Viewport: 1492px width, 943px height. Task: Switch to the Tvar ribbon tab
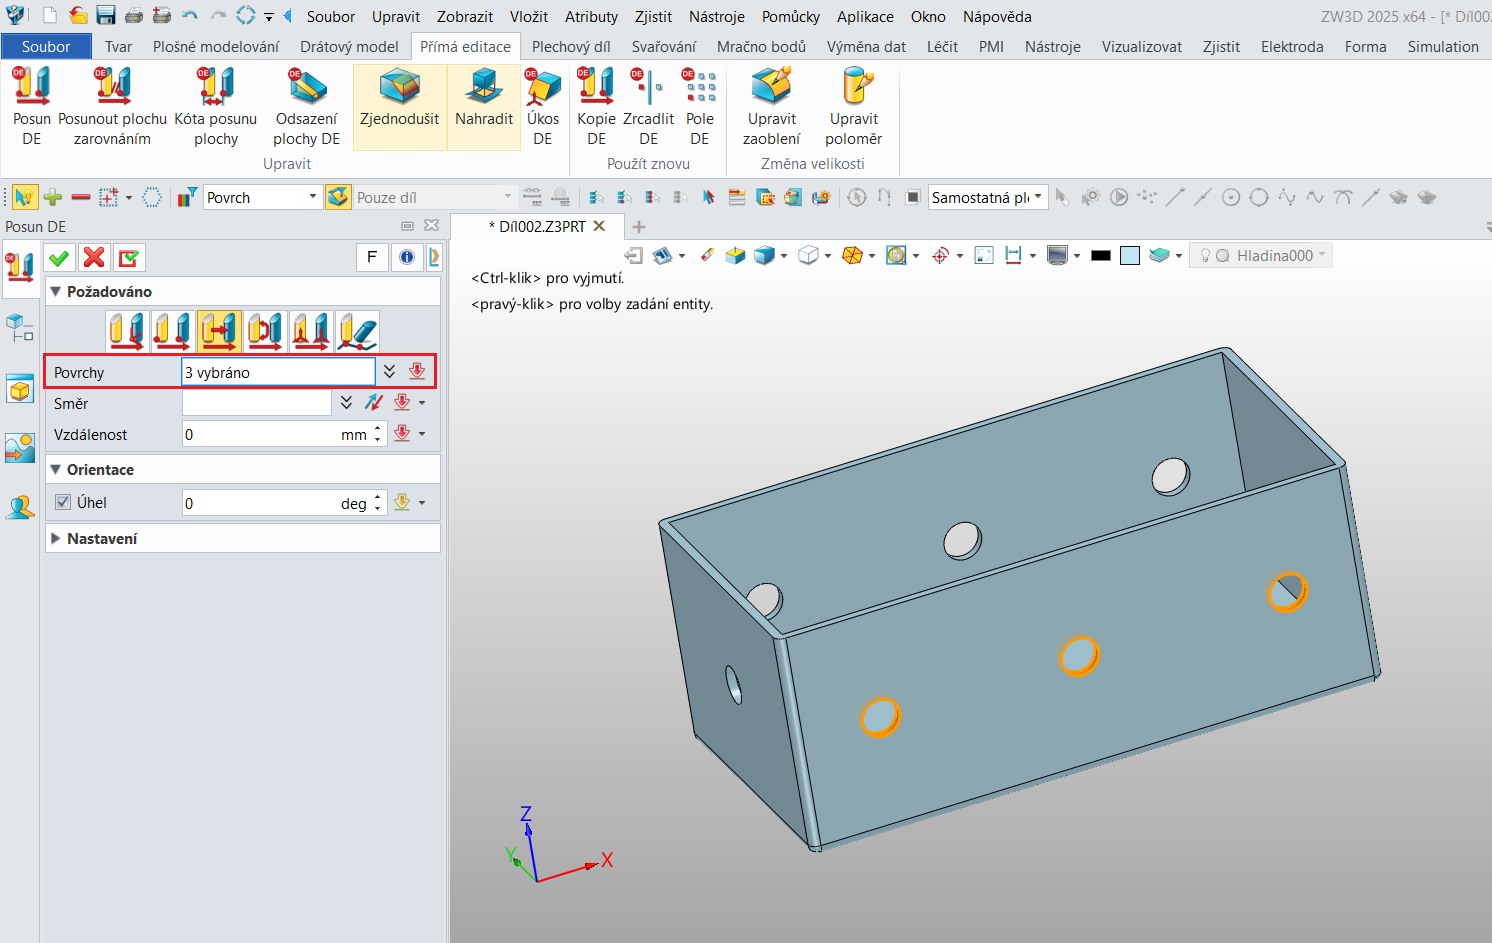point(118,47)
